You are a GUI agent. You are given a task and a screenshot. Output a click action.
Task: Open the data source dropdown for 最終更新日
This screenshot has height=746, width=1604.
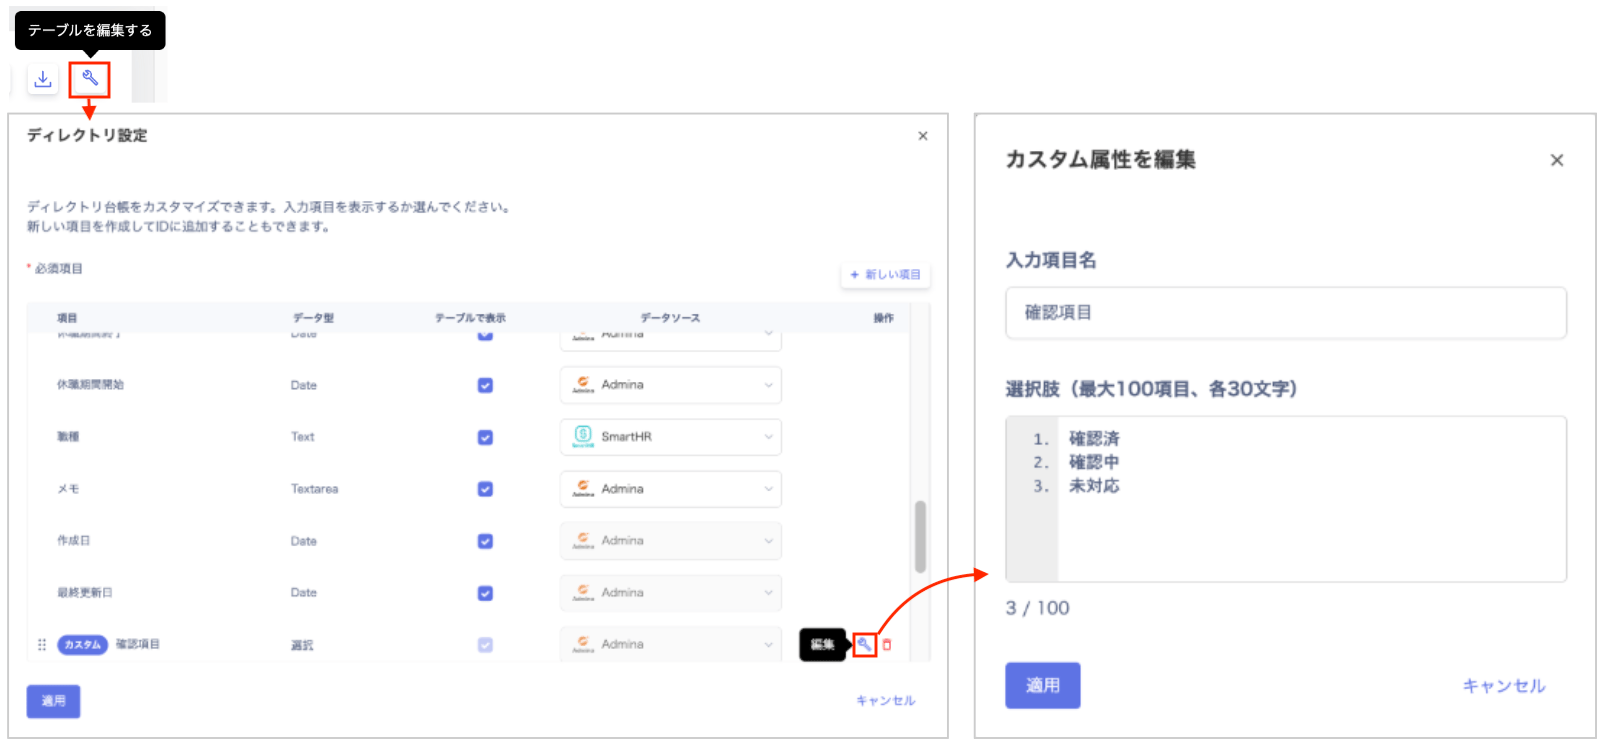pos(670,593)
